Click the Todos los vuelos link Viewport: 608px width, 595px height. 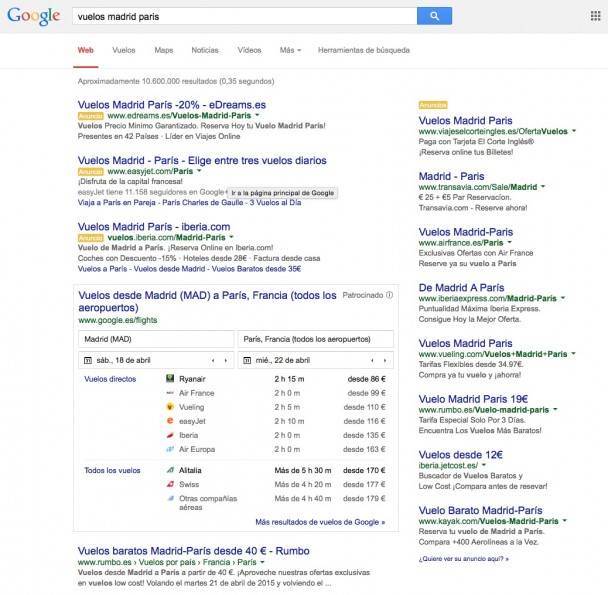(x=112, y=470)
